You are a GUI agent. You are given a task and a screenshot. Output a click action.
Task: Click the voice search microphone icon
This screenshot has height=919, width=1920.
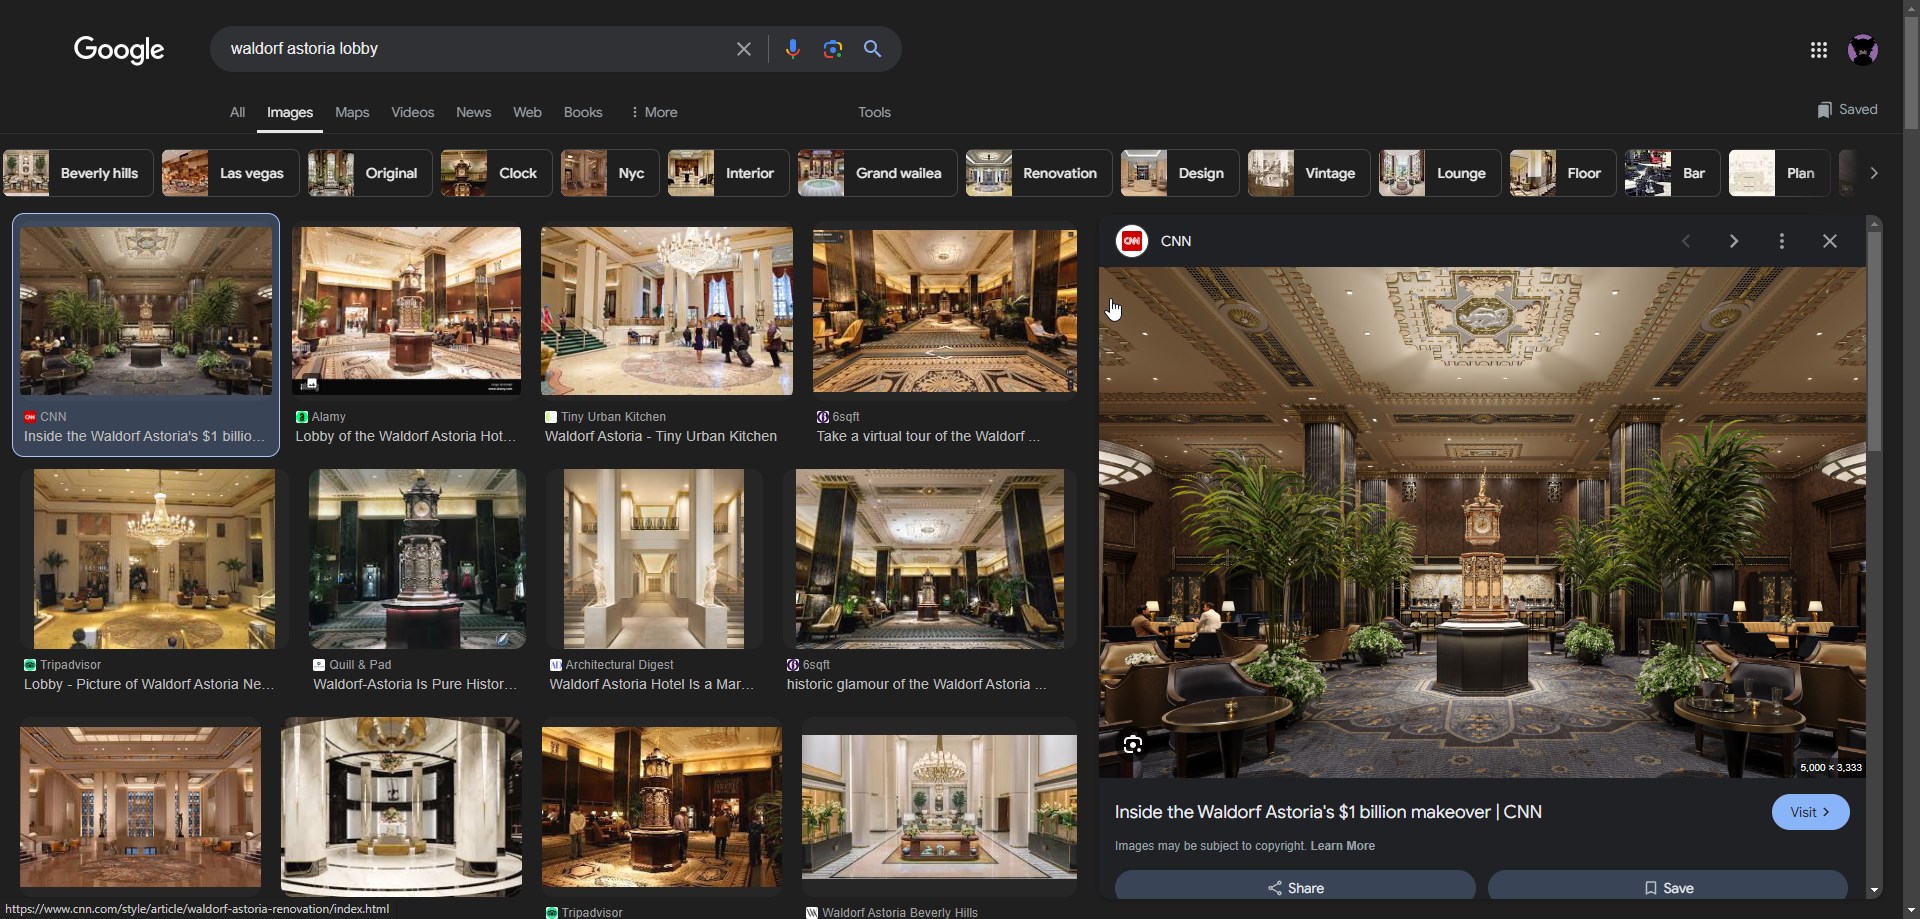pos(792,49)
